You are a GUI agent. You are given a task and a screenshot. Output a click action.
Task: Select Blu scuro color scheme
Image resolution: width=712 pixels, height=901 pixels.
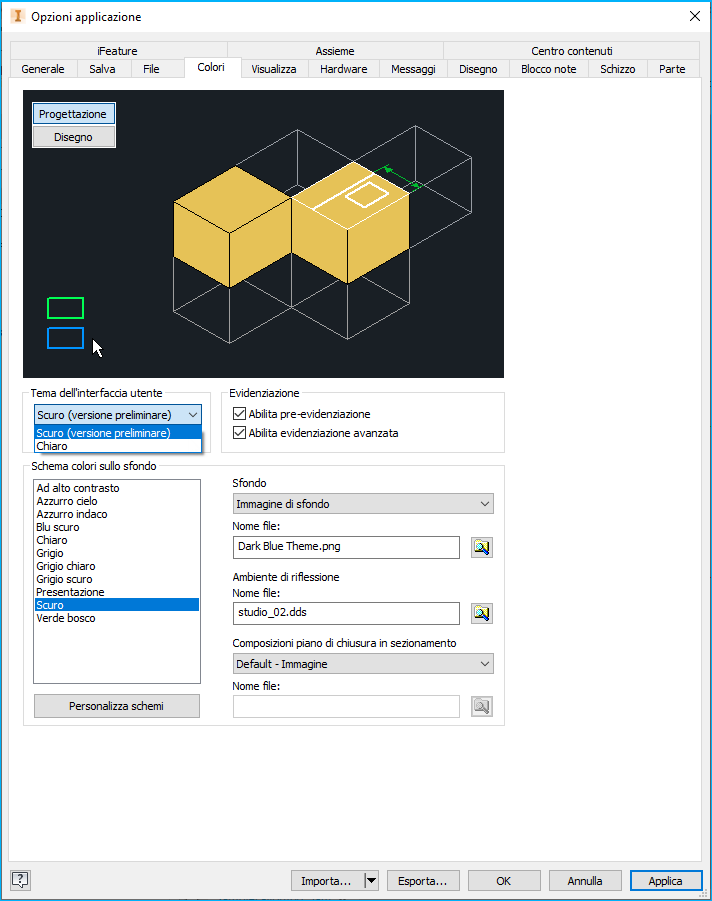tap(117, 527)
